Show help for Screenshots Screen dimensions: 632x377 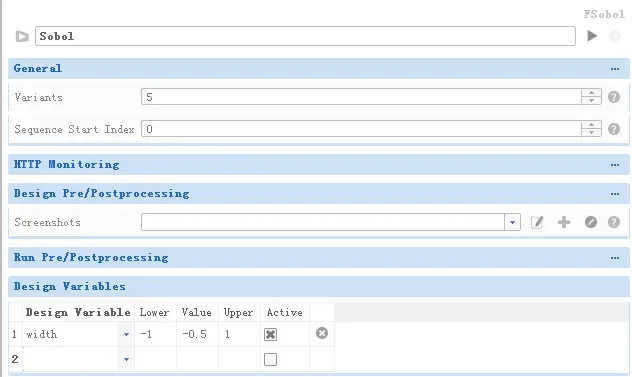[614, 222]
